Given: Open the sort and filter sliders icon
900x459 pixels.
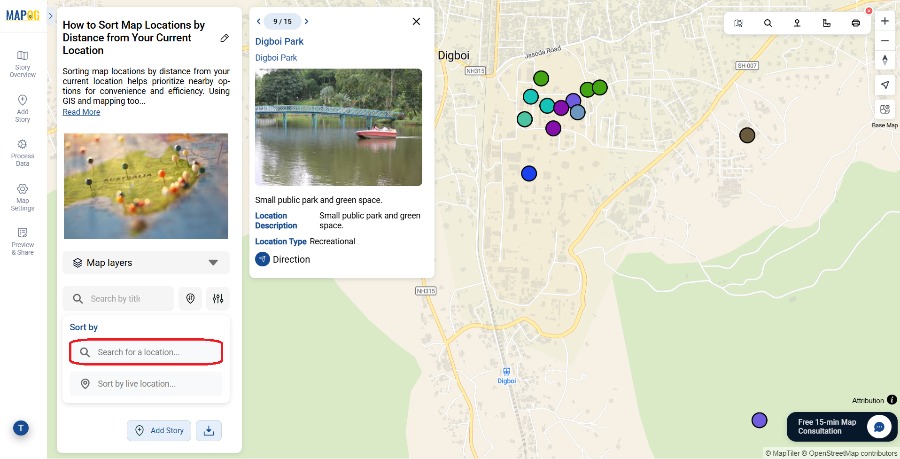Looking at the screenshot, I should click(x=218, y=298).
